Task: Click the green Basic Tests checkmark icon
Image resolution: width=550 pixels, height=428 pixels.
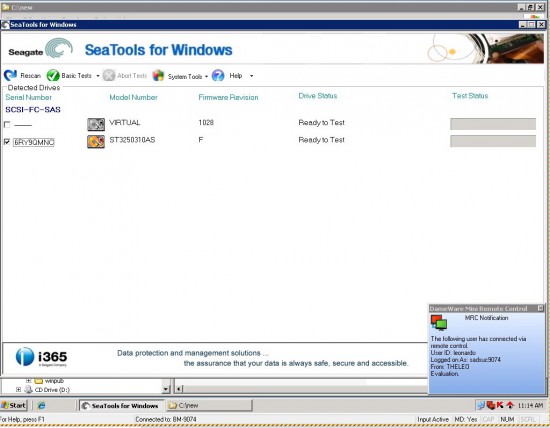Action: pyautogui.click(x=53, y=75)
